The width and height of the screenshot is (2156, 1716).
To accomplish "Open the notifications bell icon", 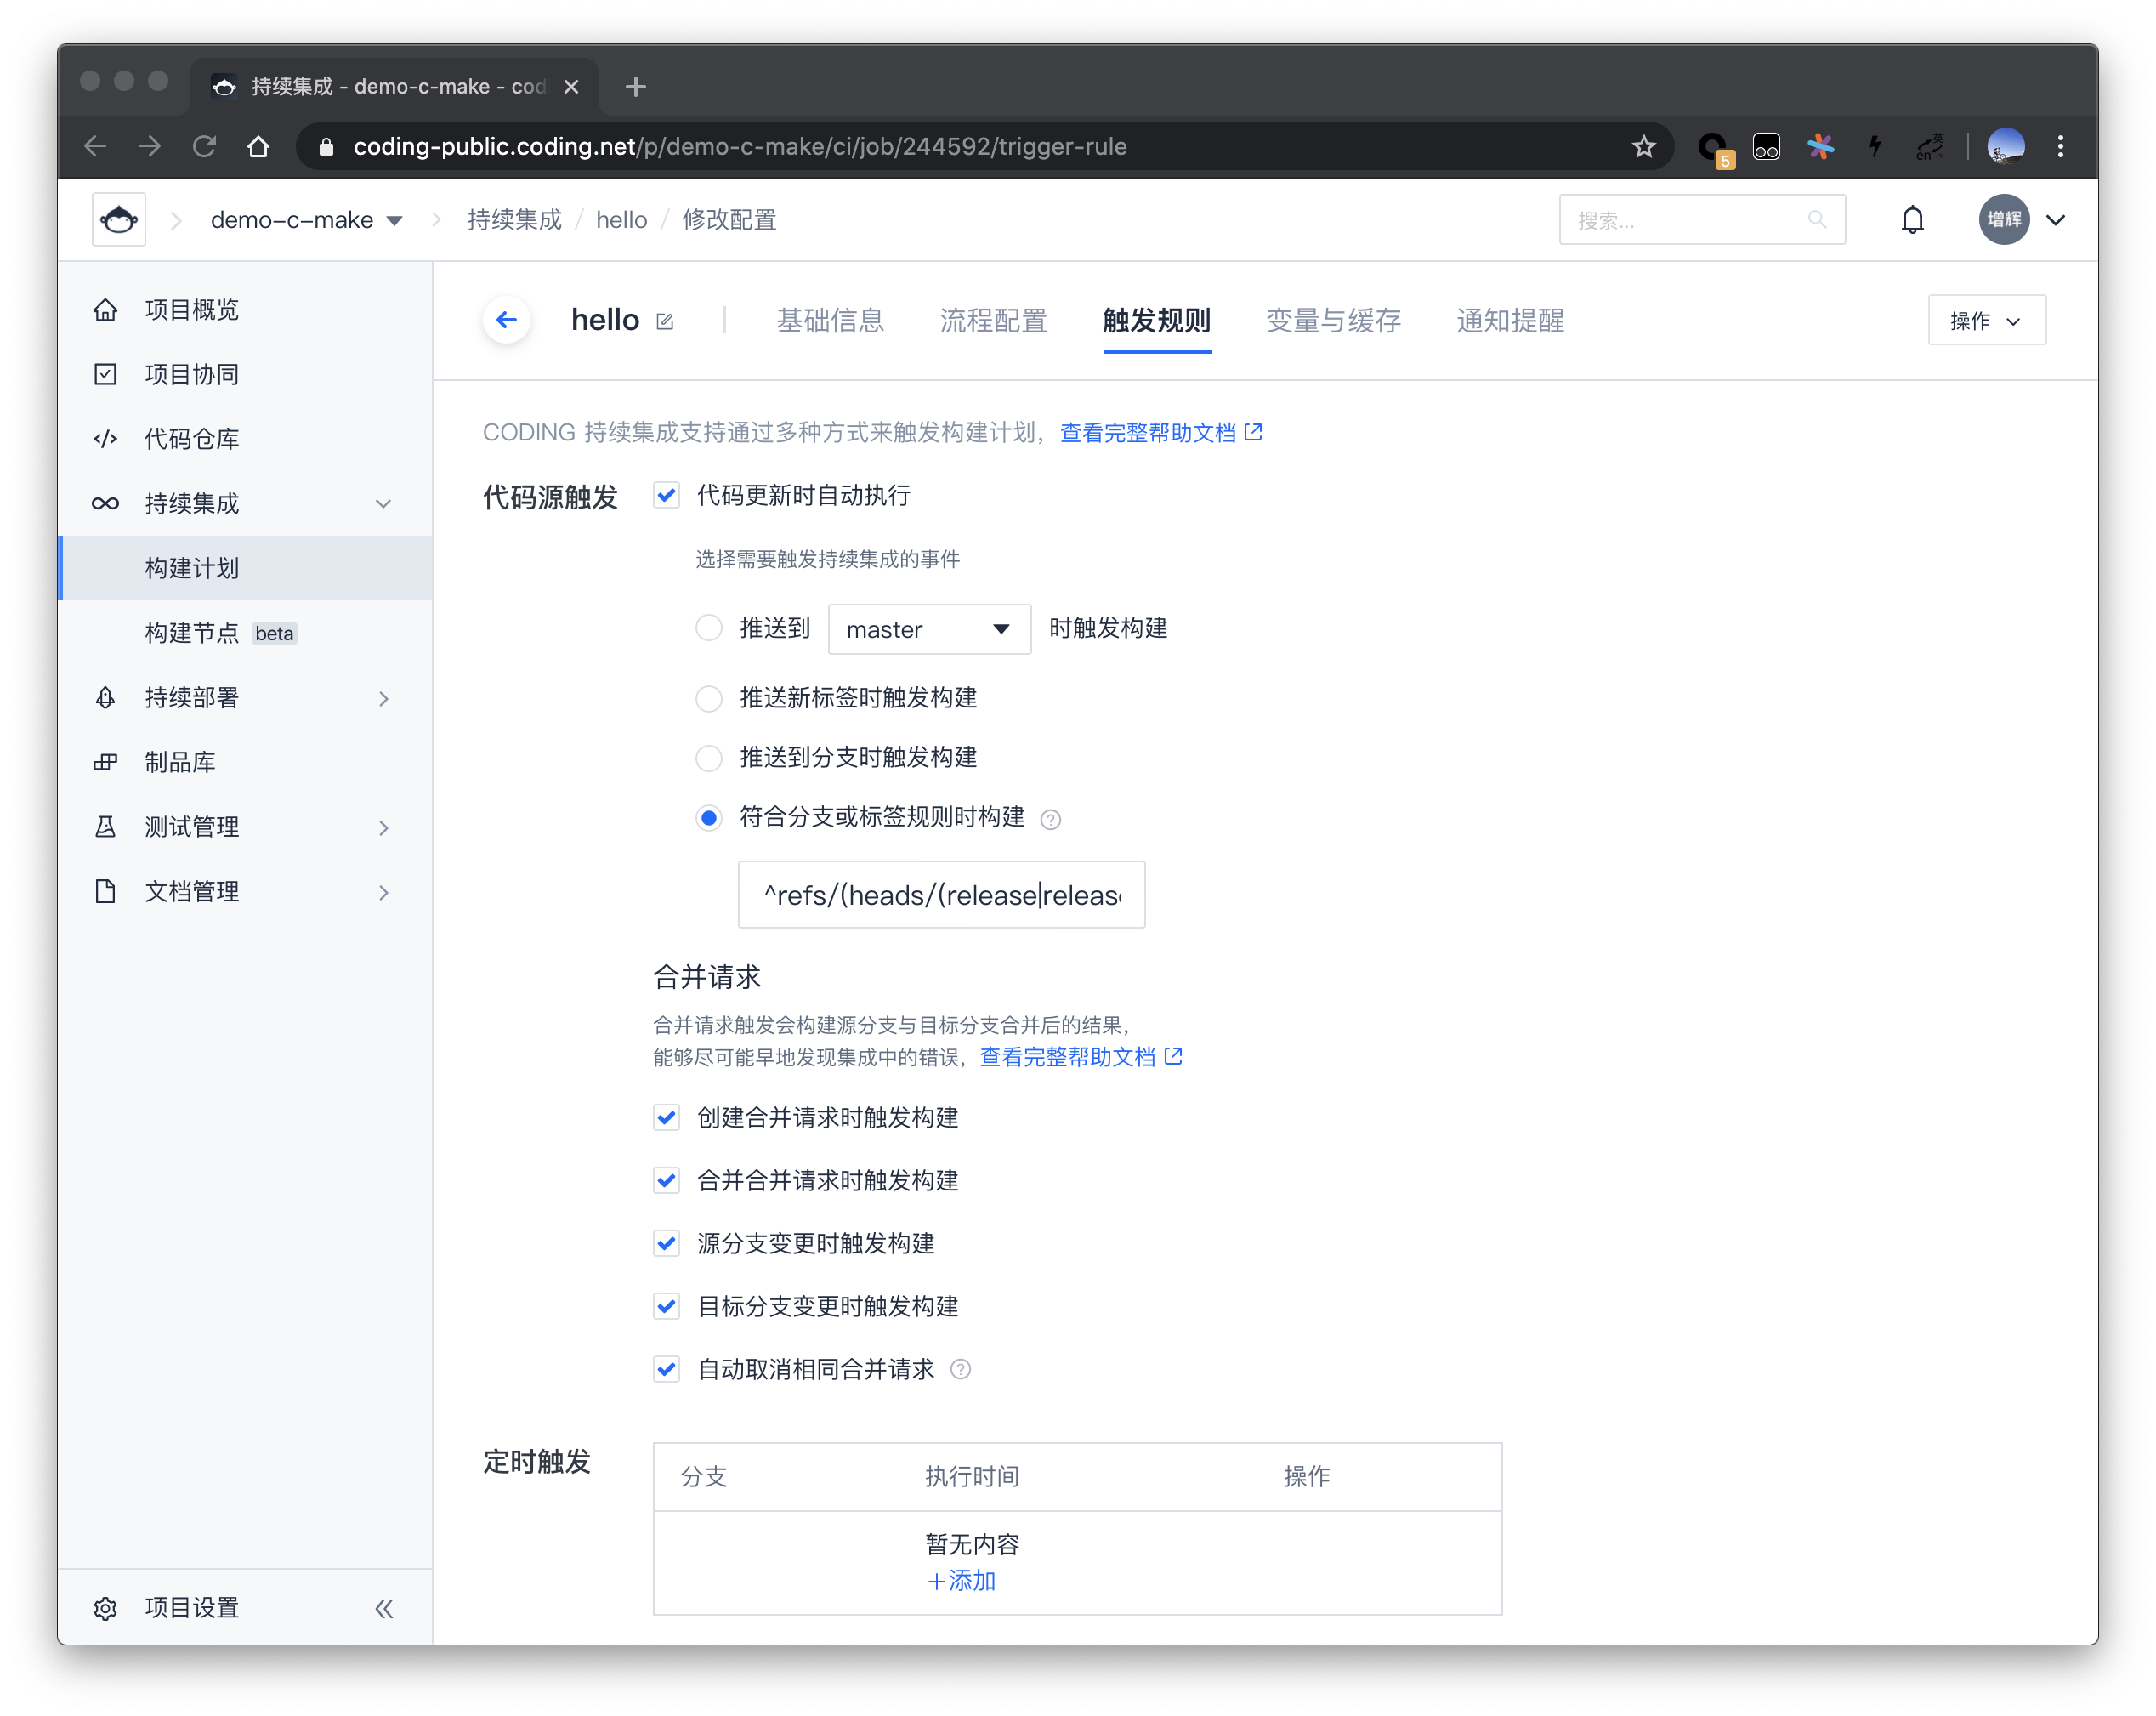I will point(1911,220).
